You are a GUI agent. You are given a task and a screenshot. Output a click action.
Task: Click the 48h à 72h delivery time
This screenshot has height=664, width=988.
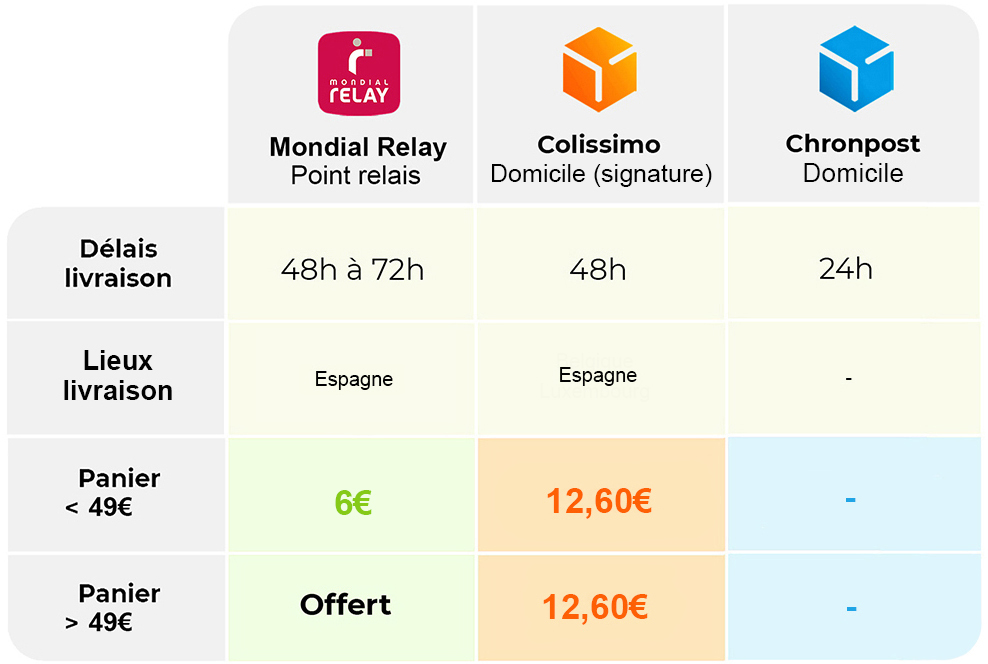pyautogui.click(x=352, y=270)
